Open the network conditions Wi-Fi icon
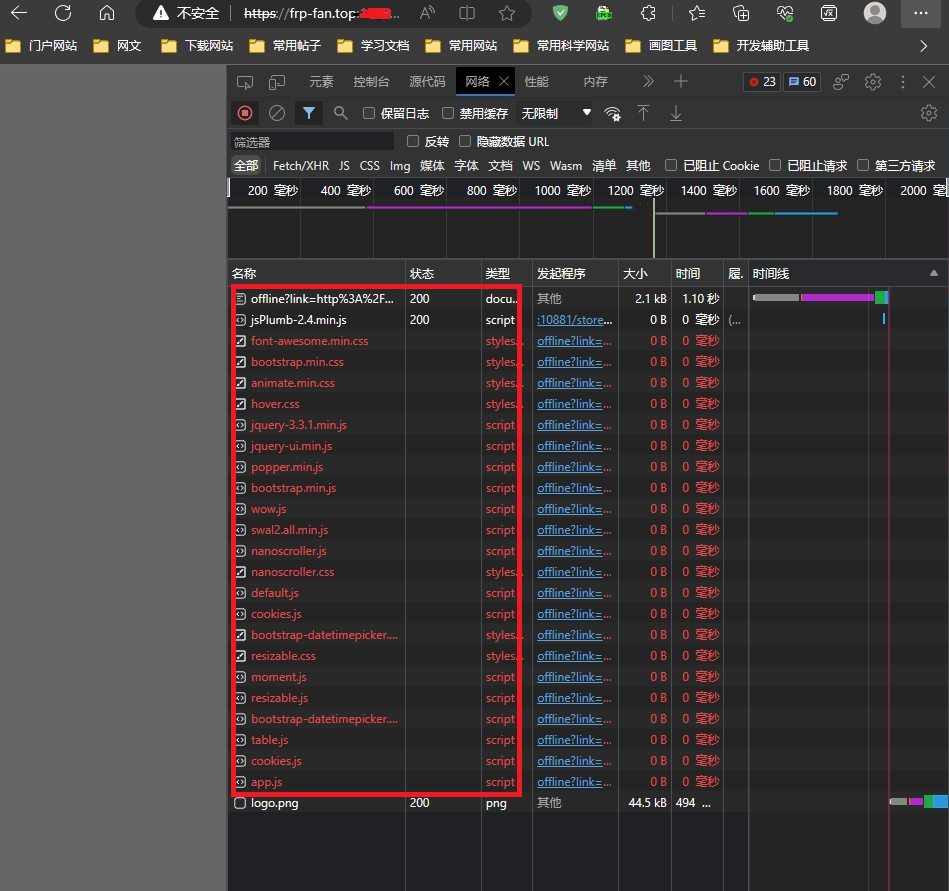 coord(612,113)
